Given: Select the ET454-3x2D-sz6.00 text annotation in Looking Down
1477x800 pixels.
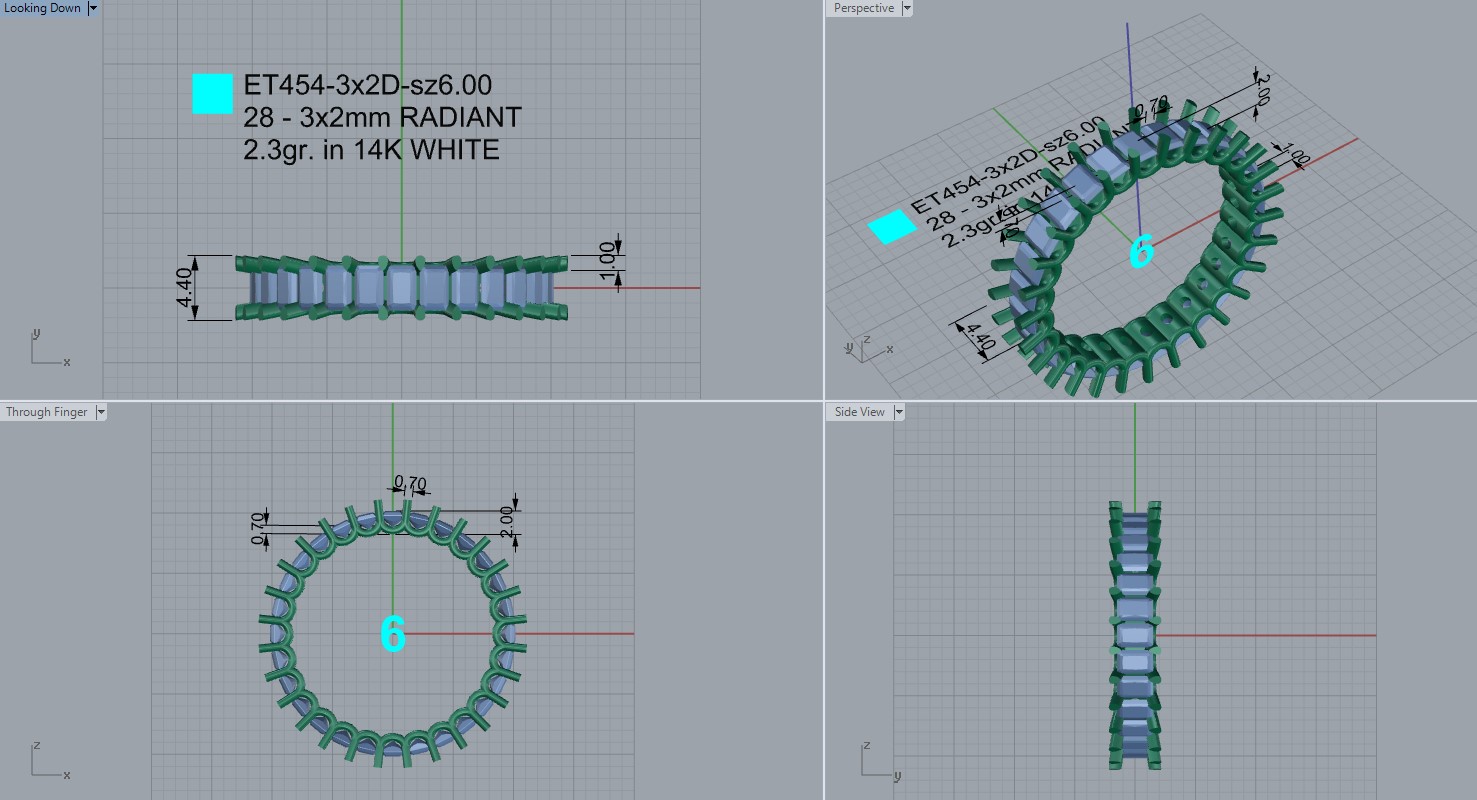Looking at the screenshot, I should point(367,86).
